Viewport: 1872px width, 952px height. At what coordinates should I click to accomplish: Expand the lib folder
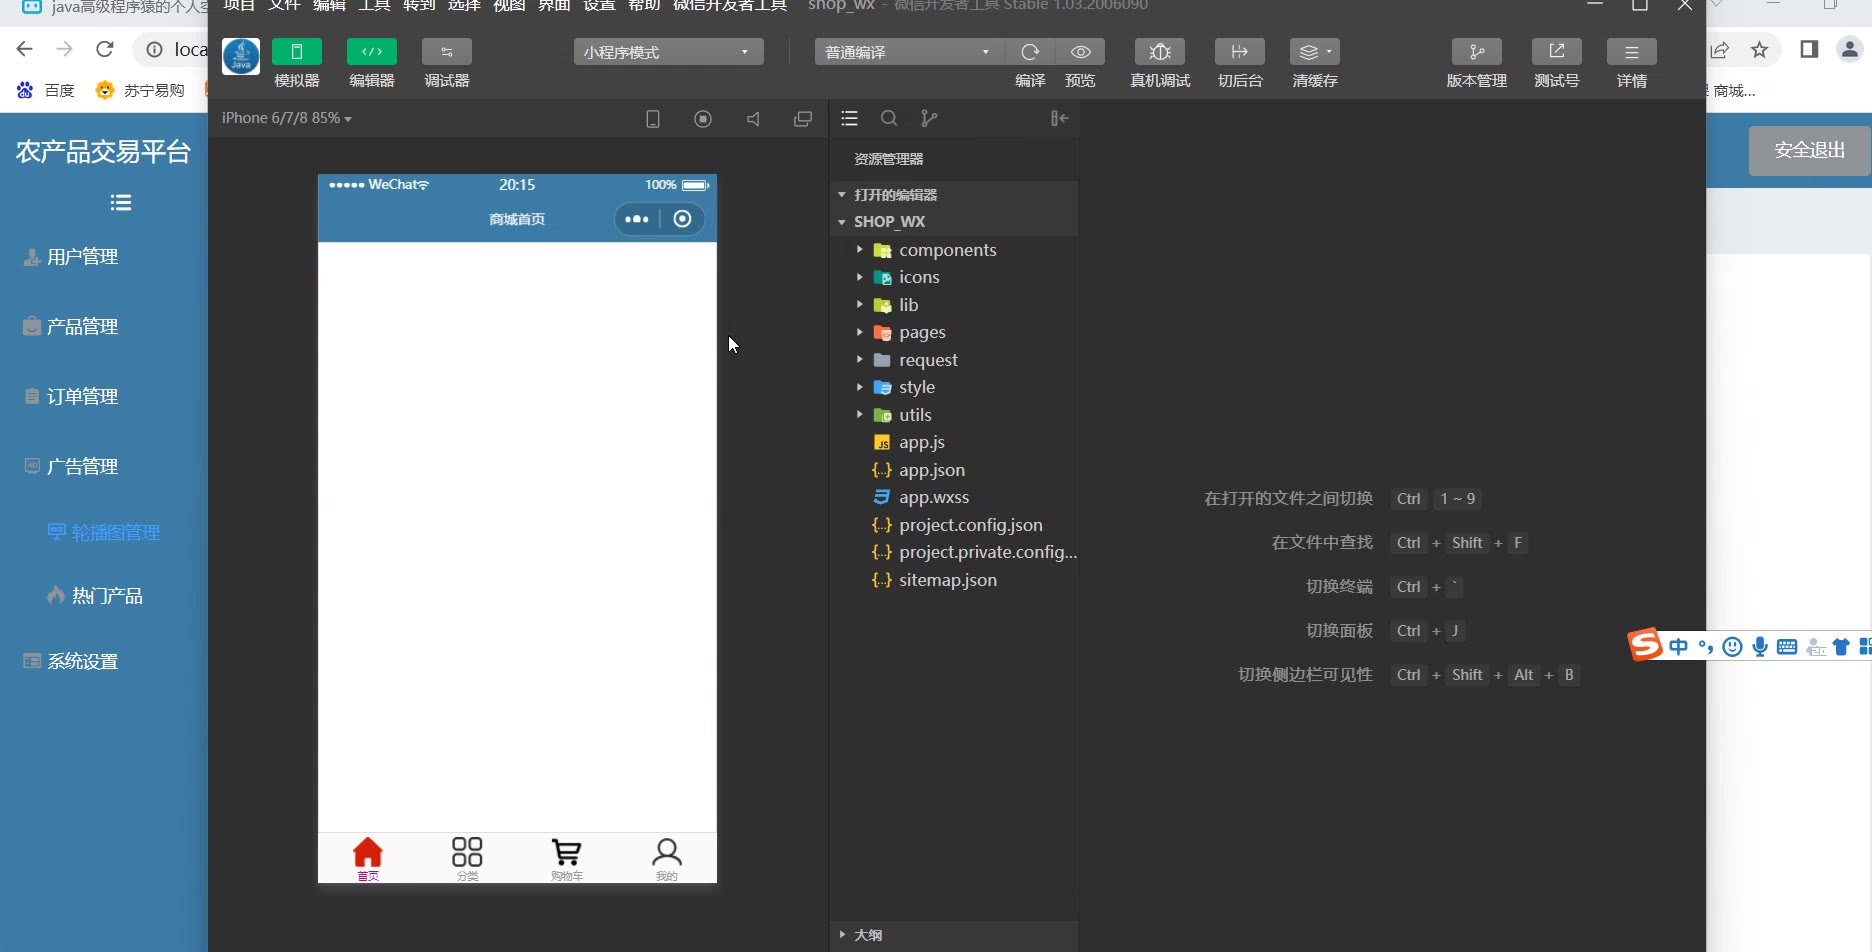(x=954, y=305)
